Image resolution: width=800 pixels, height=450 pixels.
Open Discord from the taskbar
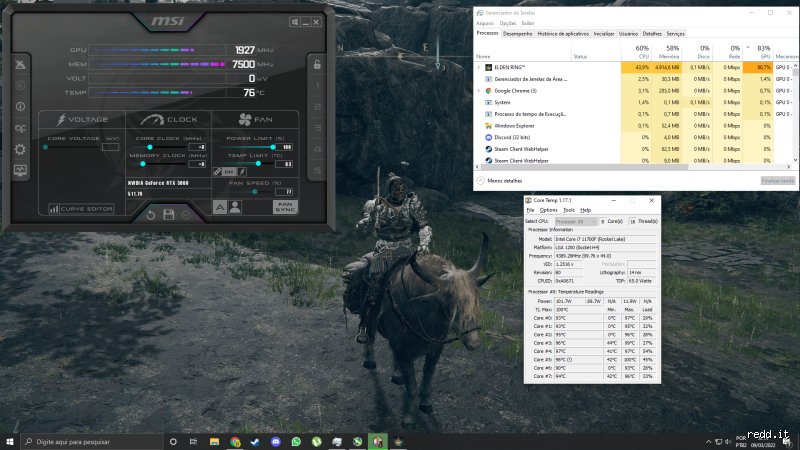[x=276, y=442]
